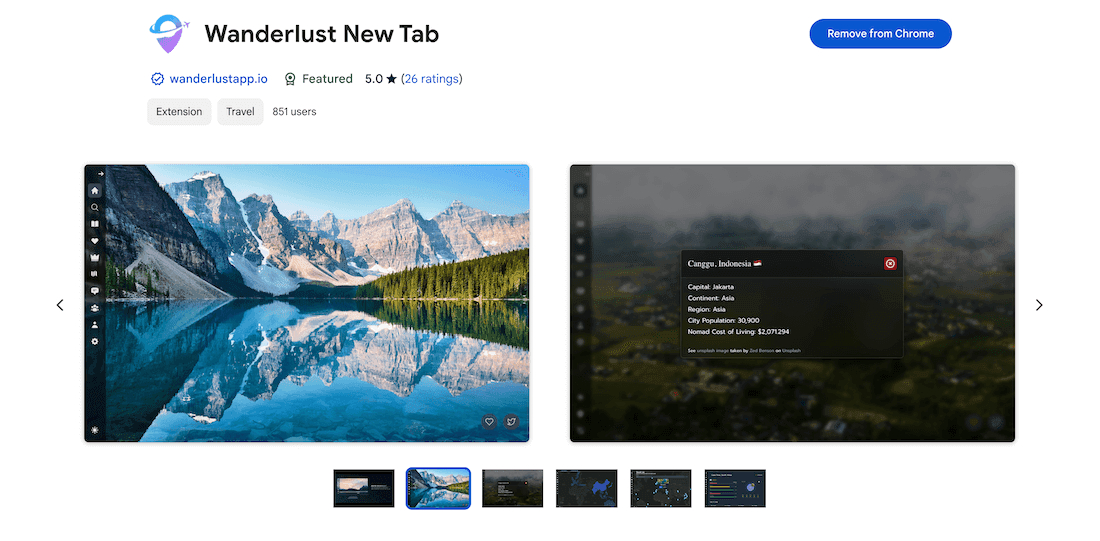Click the "5.0" star rating value
1100x541 pixels.
[x=374, y=79]
